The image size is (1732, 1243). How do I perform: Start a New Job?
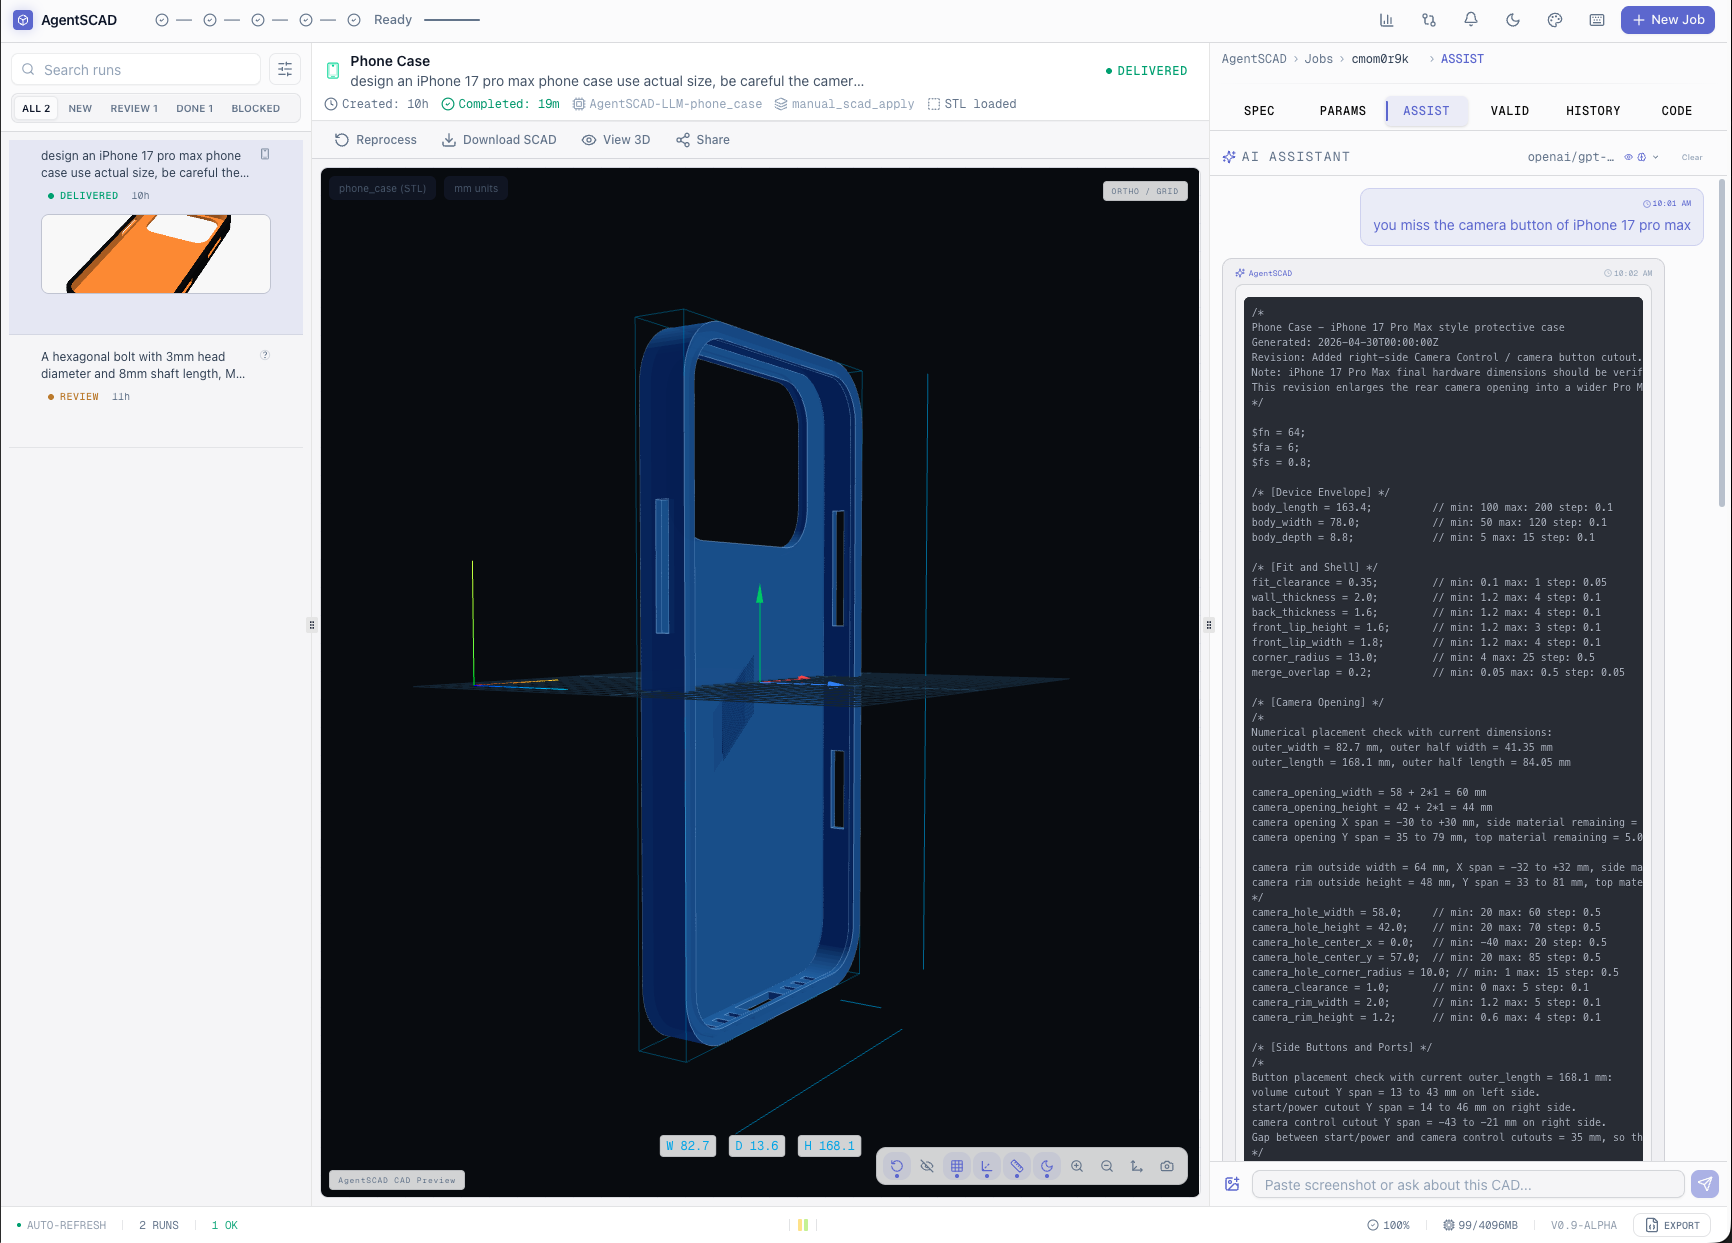pos(1668,20)
